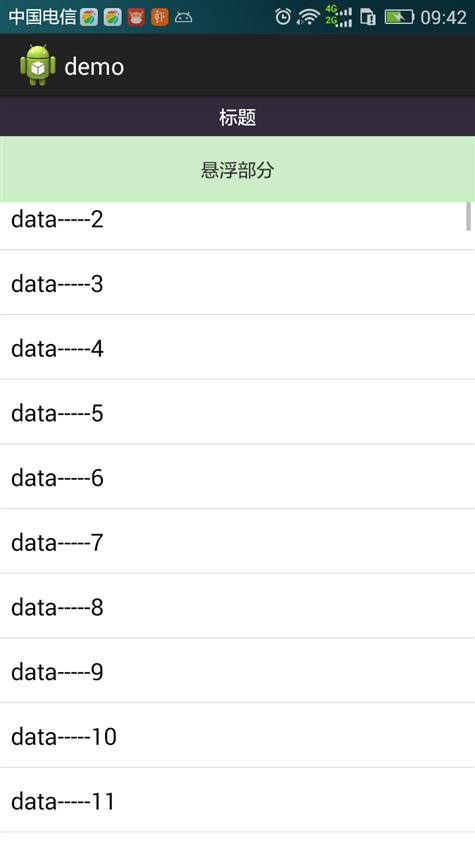Tap the green 悬浮部分 floating section
Viewport: 475px width, 845px height.
click(237, 169)
